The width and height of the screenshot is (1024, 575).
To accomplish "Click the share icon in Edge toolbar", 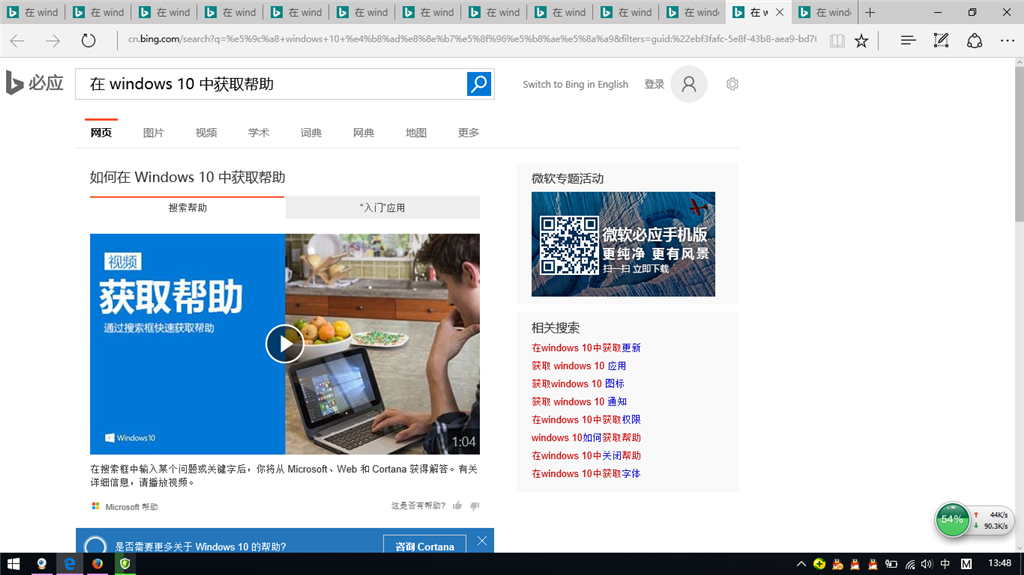I will pos(974,41).
